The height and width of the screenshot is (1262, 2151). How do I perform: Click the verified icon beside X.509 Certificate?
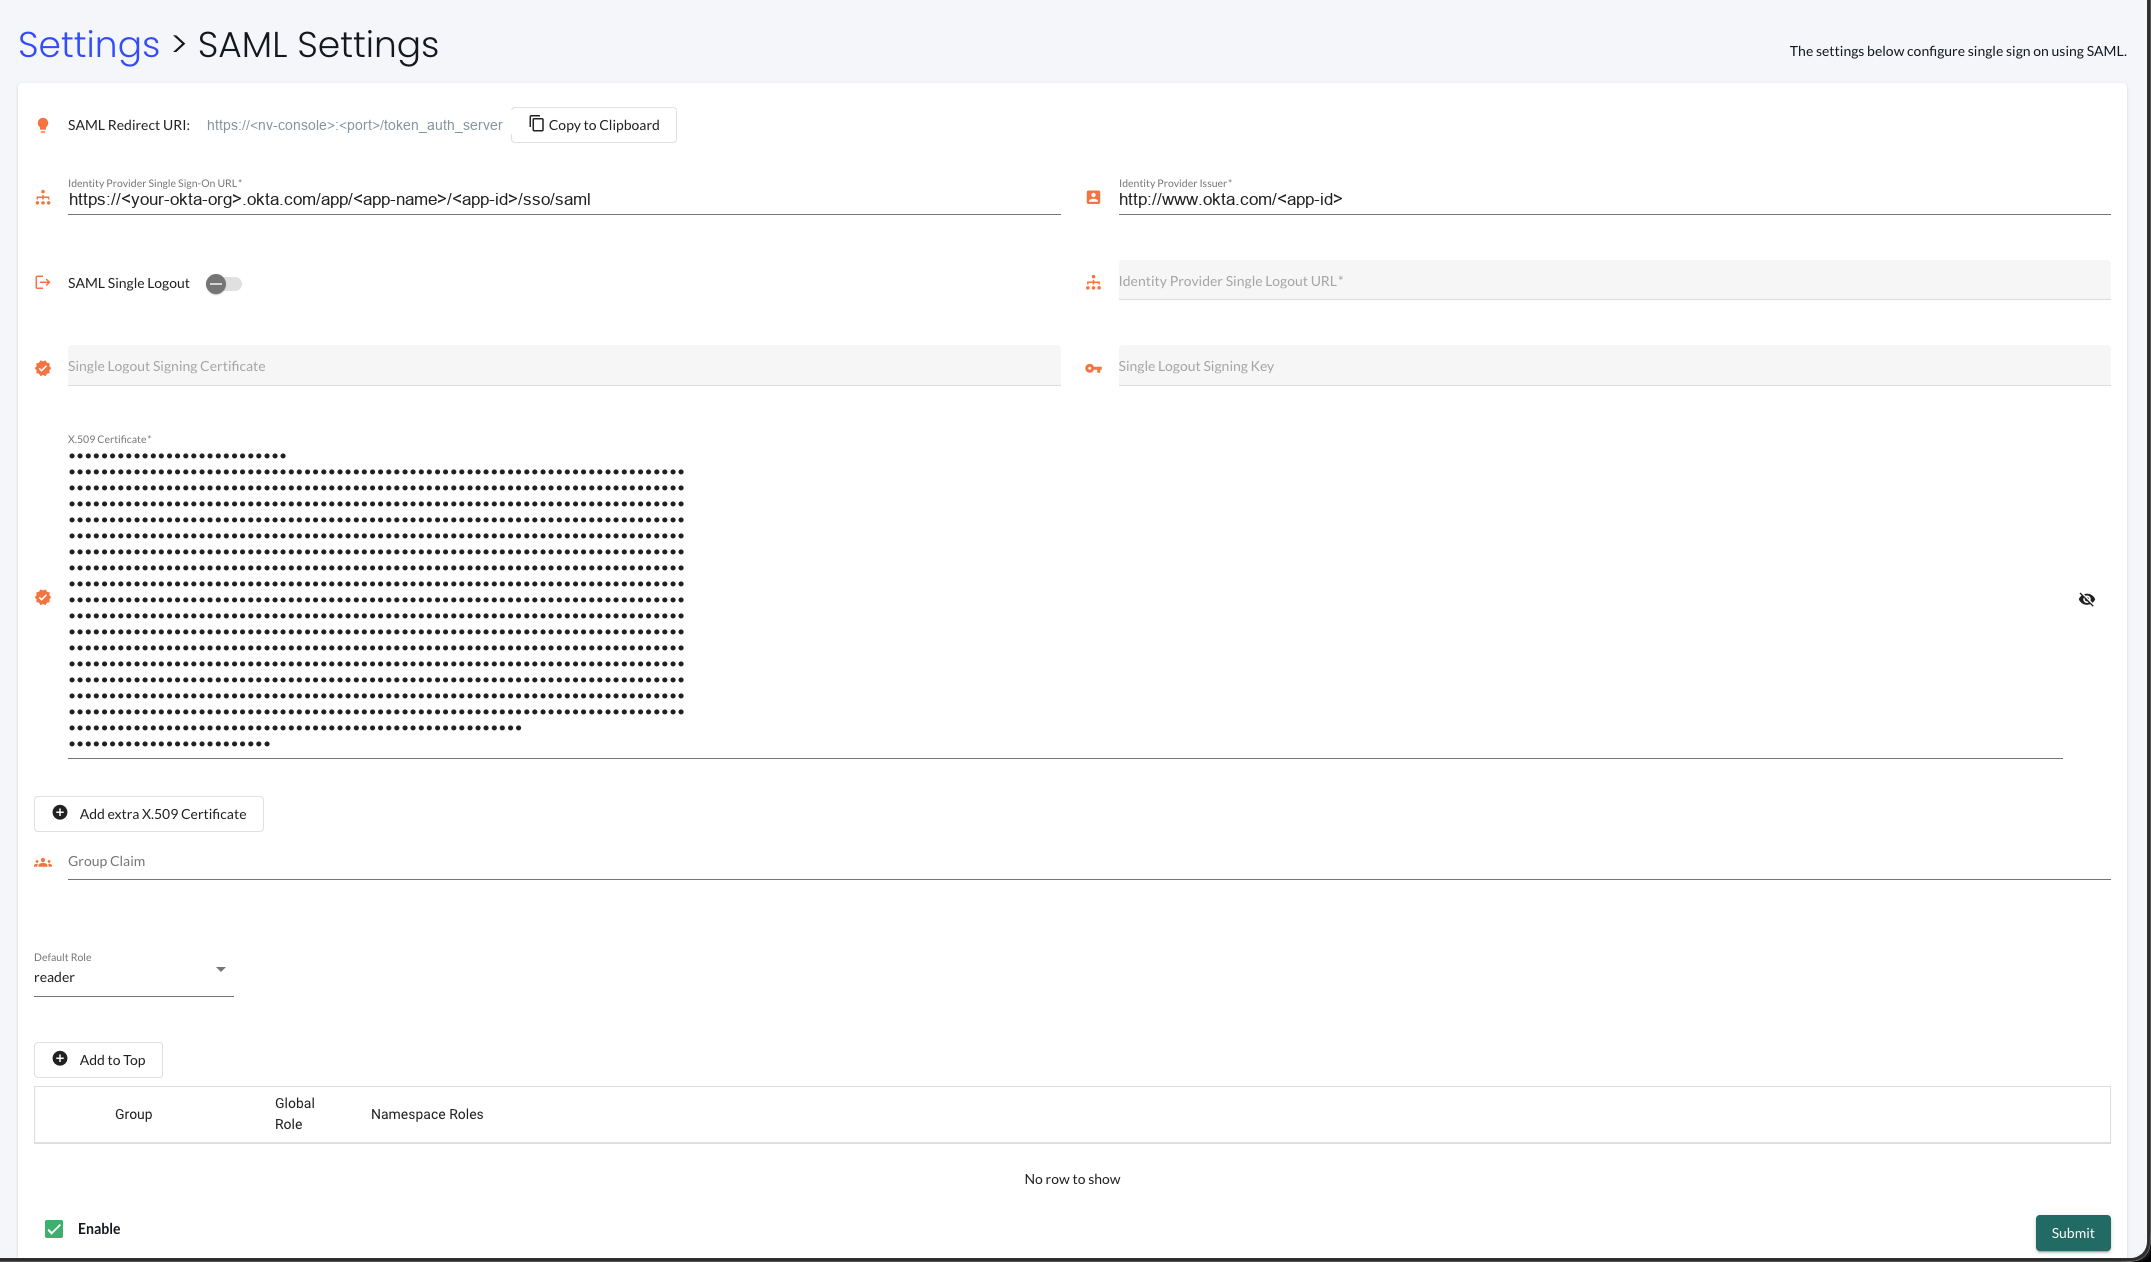43,597
